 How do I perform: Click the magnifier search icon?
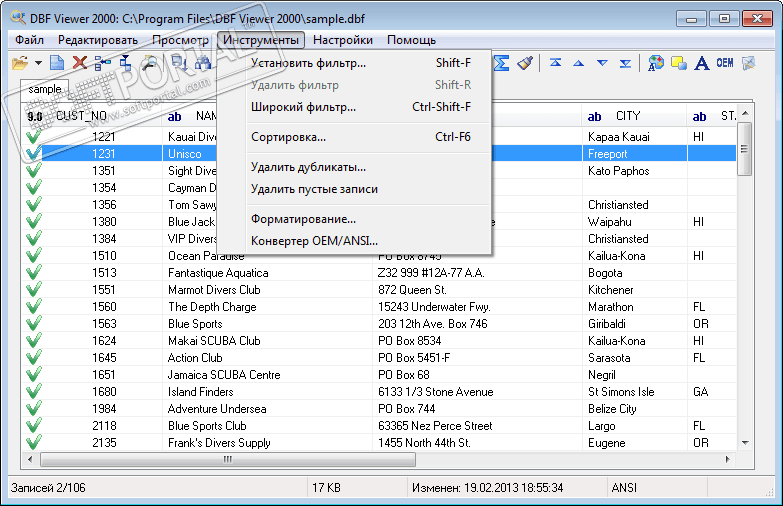click(149, 63)
